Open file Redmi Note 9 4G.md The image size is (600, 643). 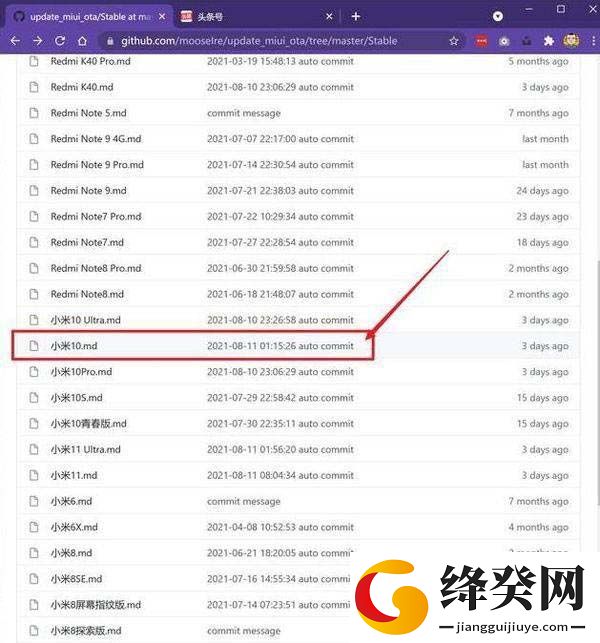[96, 139]
